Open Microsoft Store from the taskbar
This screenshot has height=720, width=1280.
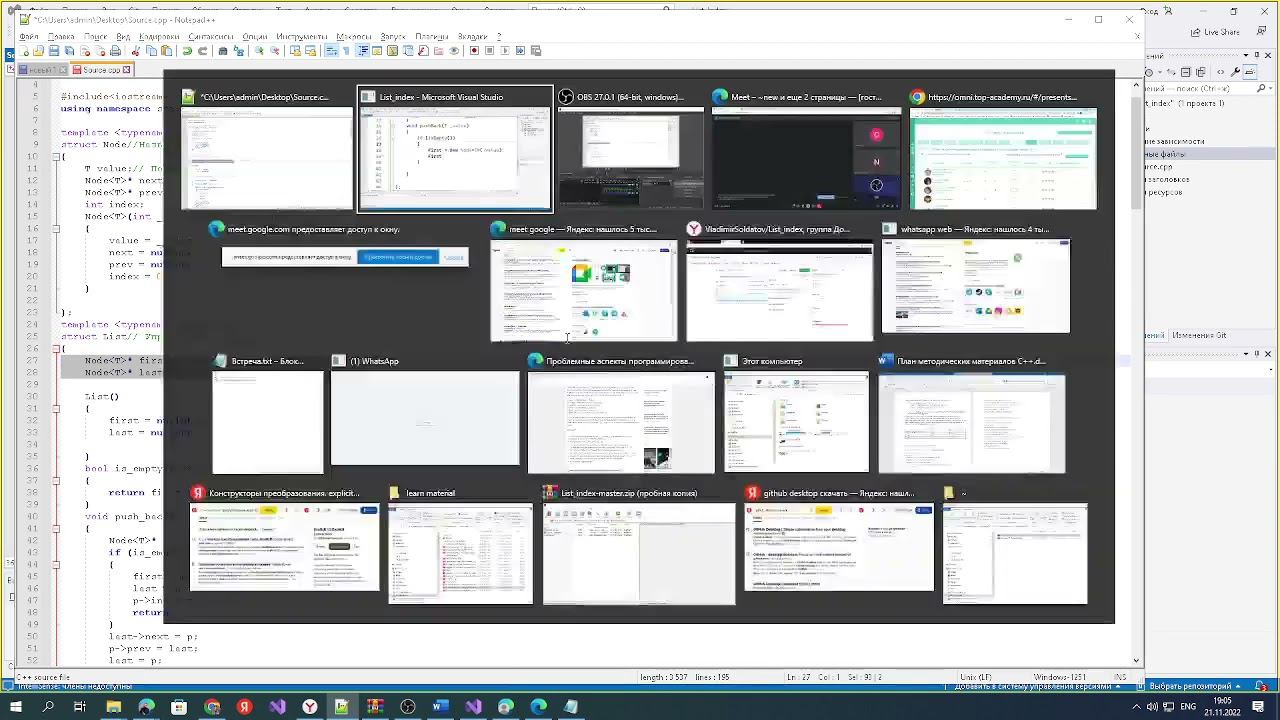click(x=179, y=707)
